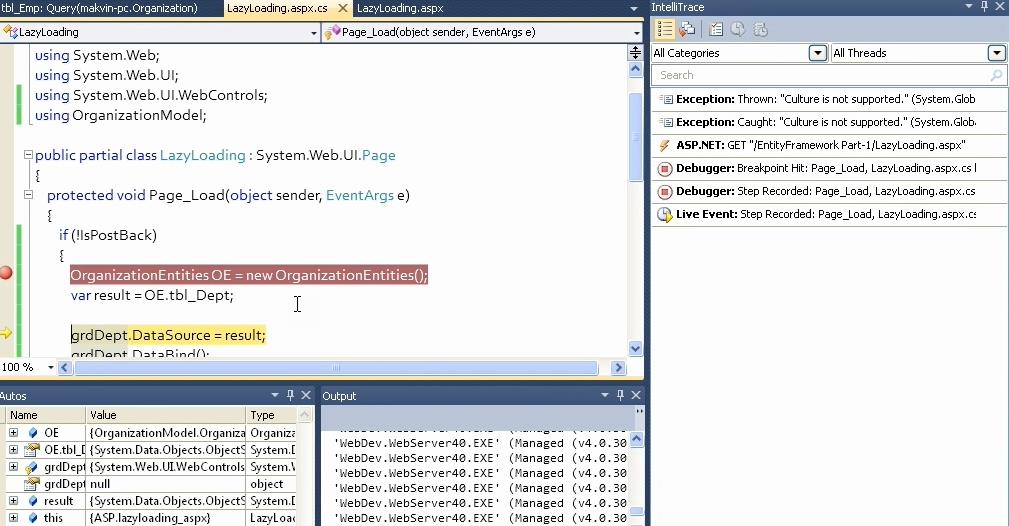Pin the Autos window
Image resolution: width=1009 pixels, height=526 pixels.
(x=290, y=396)
